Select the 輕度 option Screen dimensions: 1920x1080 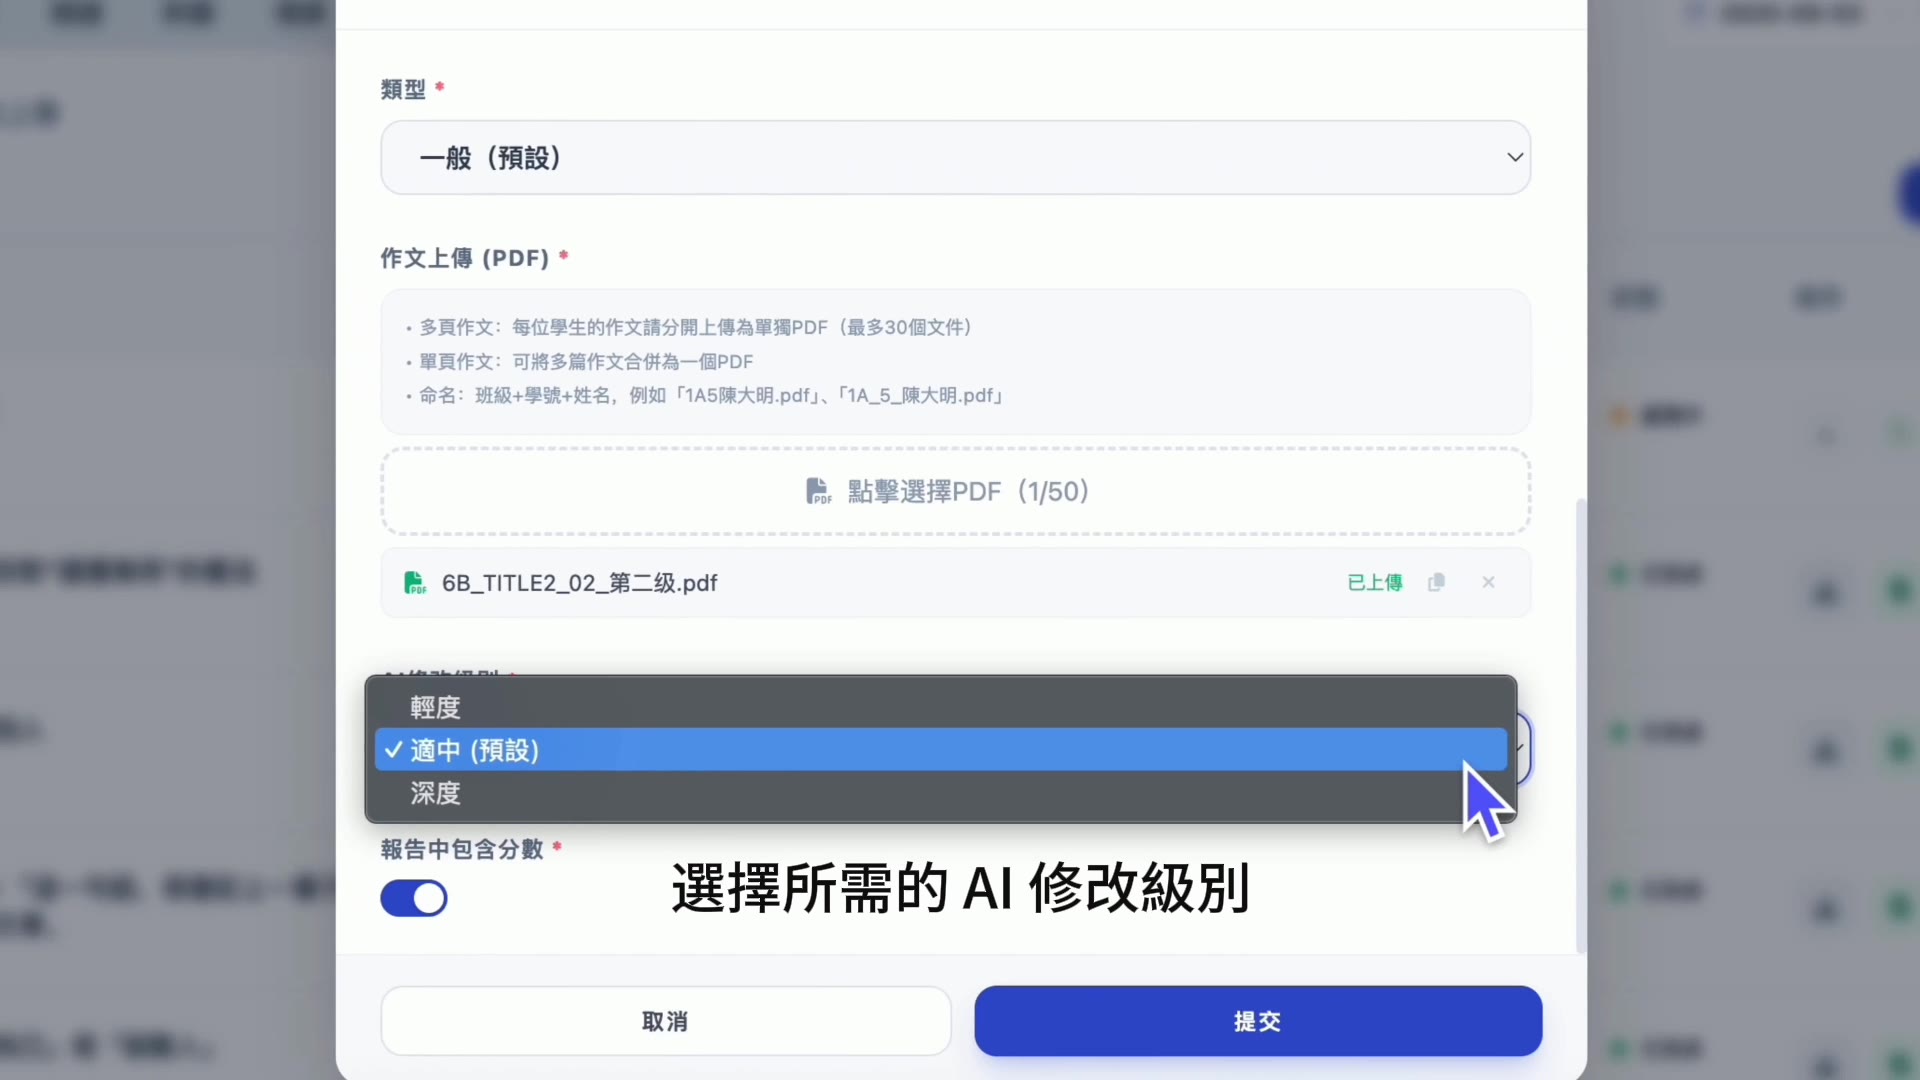click(436, 707)
